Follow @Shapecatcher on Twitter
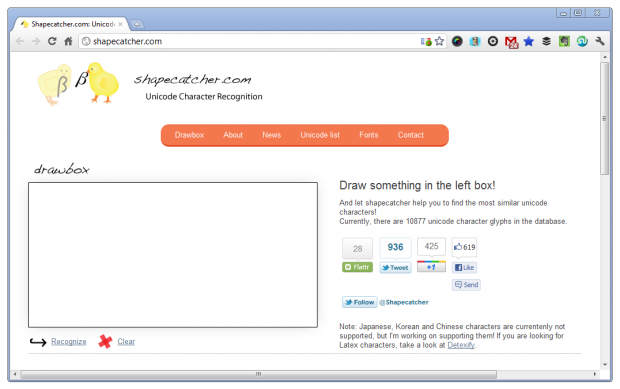This screenshot has width=620, height=389. tap(359, 302)
